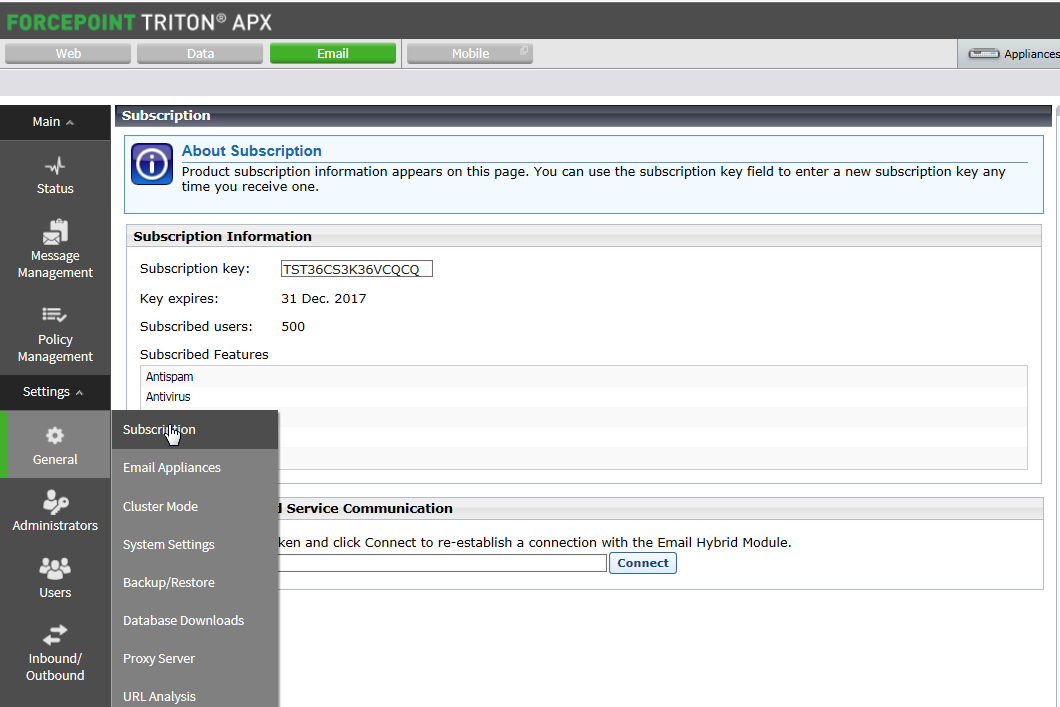This screenshot has height=707, width=1060.
Task: Open Message Management in sidebar
Action: tap(55, 249)
